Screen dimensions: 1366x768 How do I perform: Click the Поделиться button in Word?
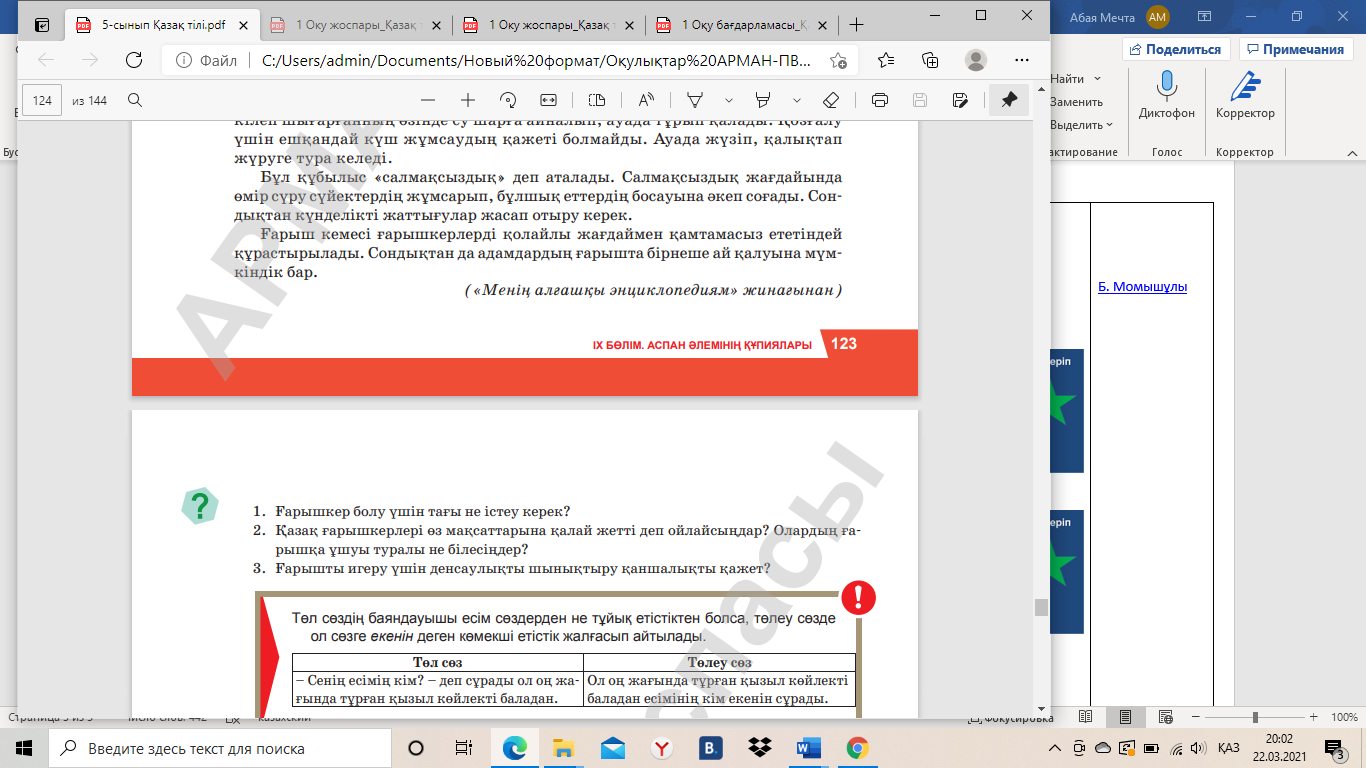coord(1175,49)
